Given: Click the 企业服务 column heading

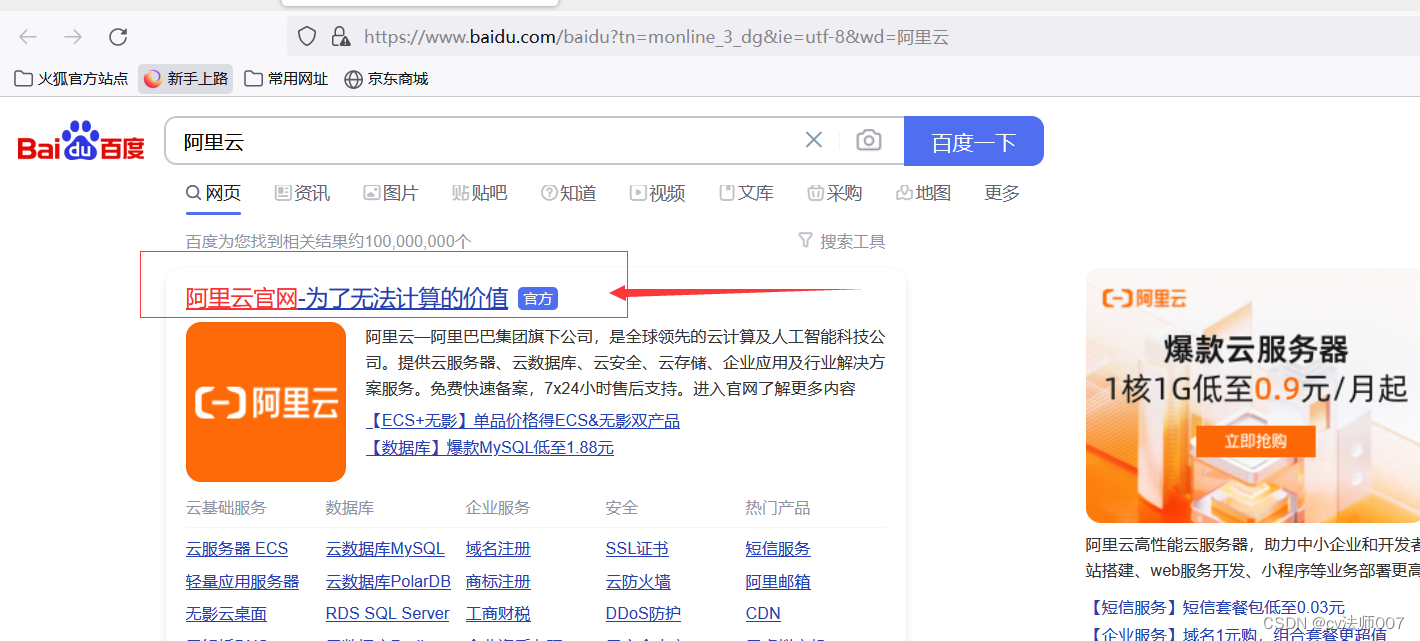Looking at the screenshot, I should click(498, 508).
